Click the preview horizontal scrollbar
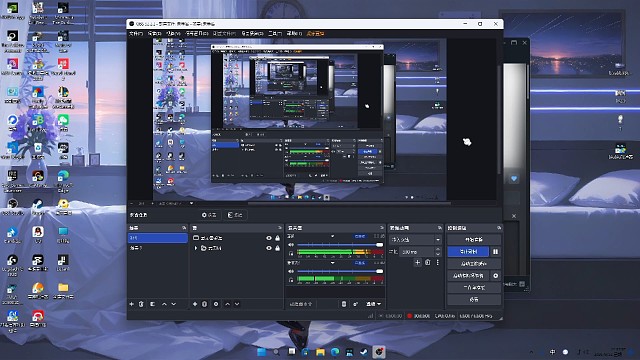Viewport: 640px width, 360px height. pos(349,203)
